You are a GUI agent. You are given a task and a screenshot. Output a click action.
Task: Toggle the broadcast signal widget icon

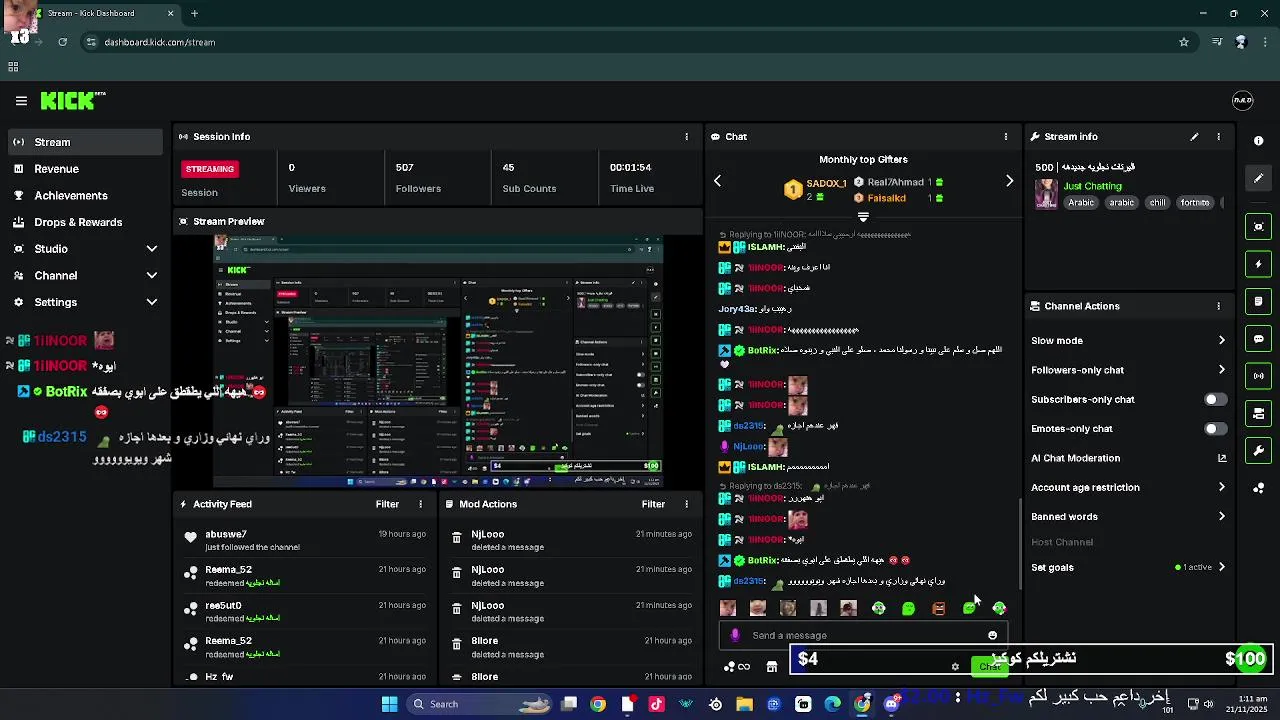pyautogui.click(x=1259, y=376)
